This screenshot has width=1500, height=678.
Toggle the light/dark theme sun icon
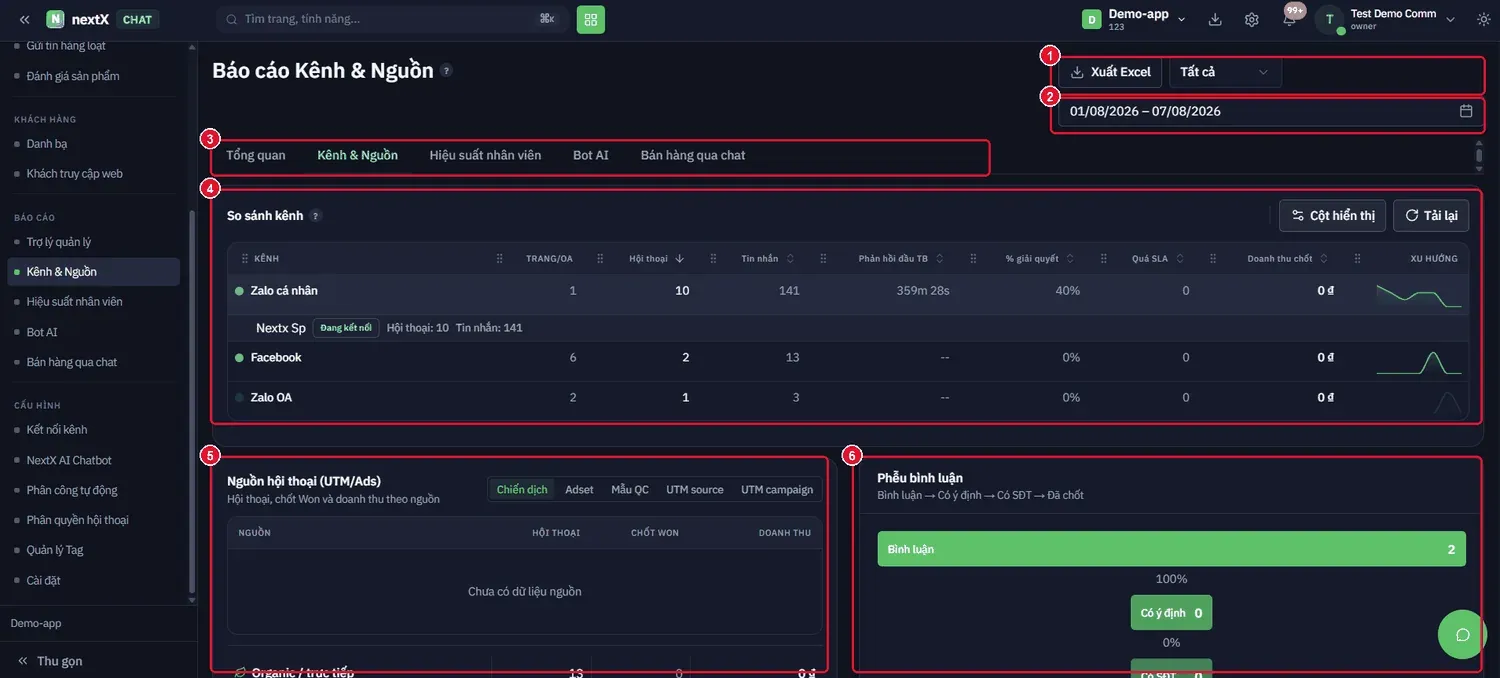1483,19
